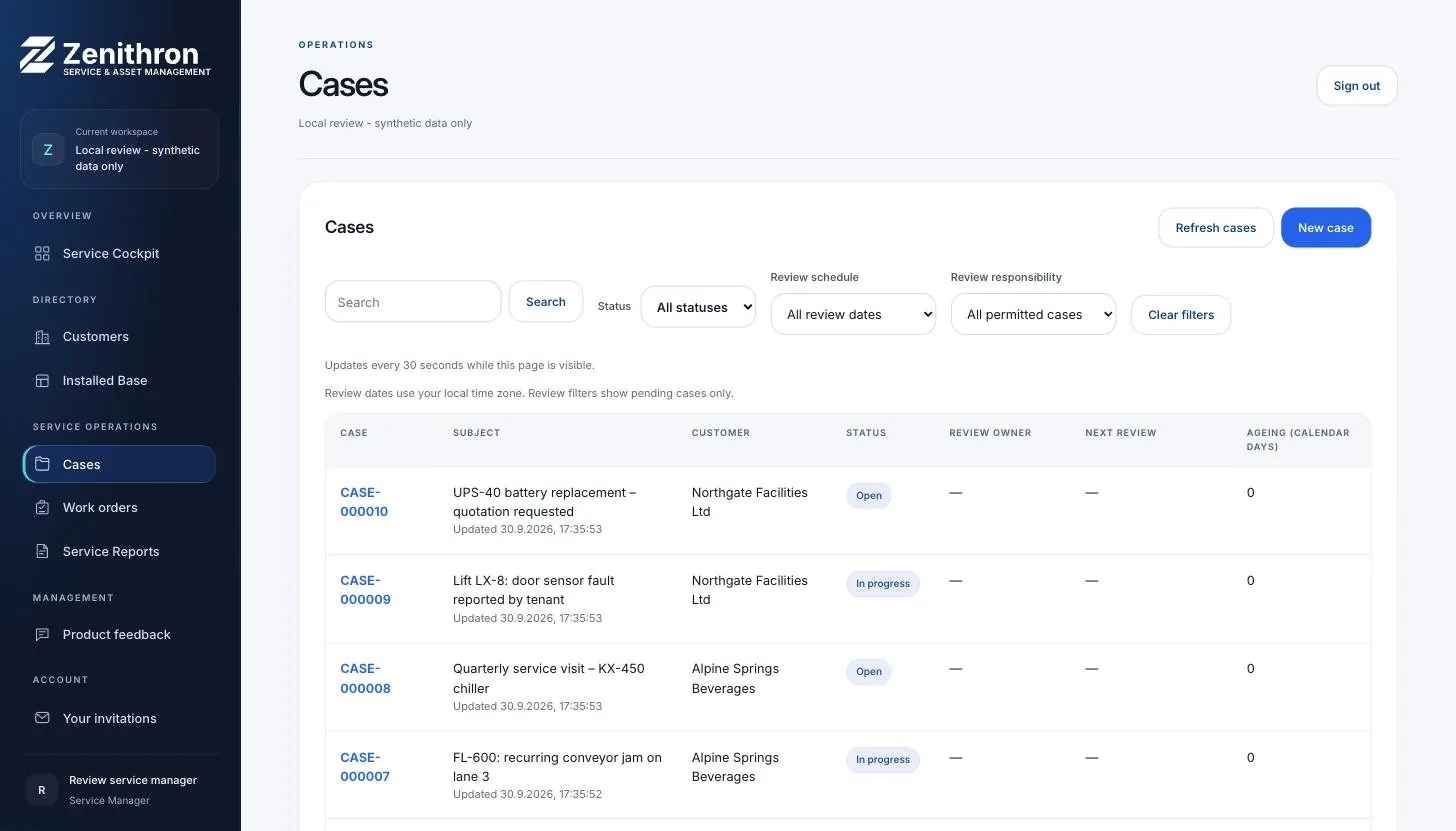Click the Customers building icon

(42, 337)
